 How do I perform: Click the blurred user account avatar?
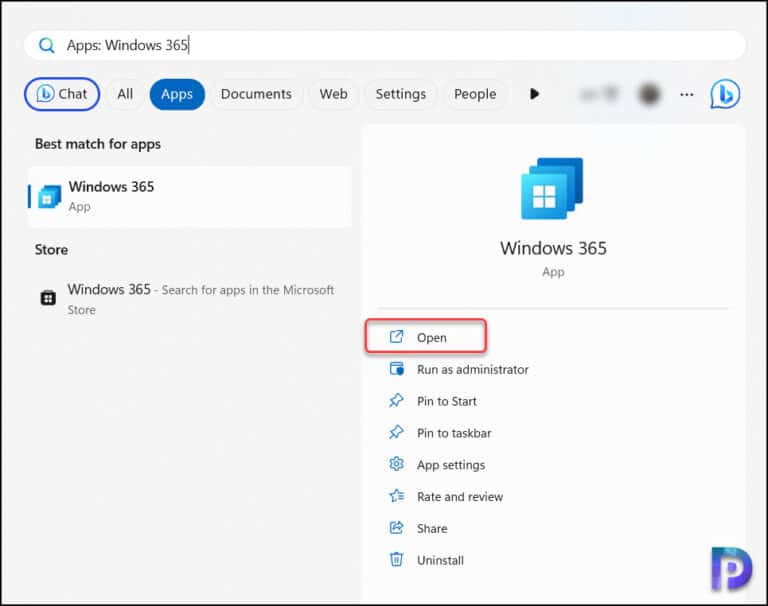(x=649, y=94)
